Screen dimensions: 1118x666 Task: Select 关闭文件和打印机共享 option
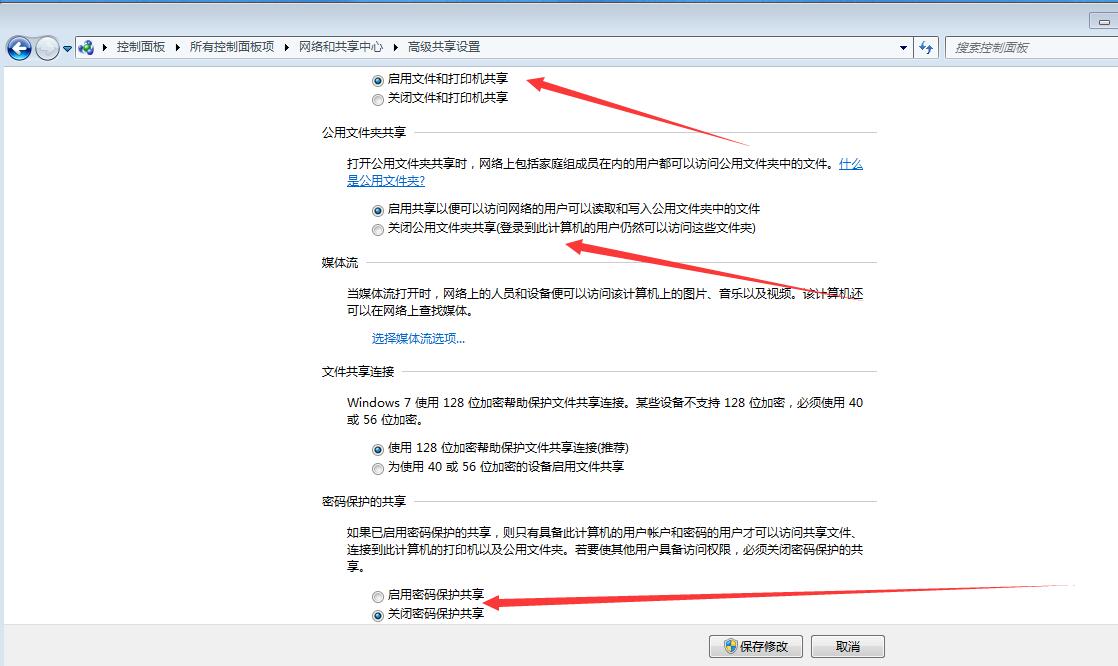click(x=377, y=99)
